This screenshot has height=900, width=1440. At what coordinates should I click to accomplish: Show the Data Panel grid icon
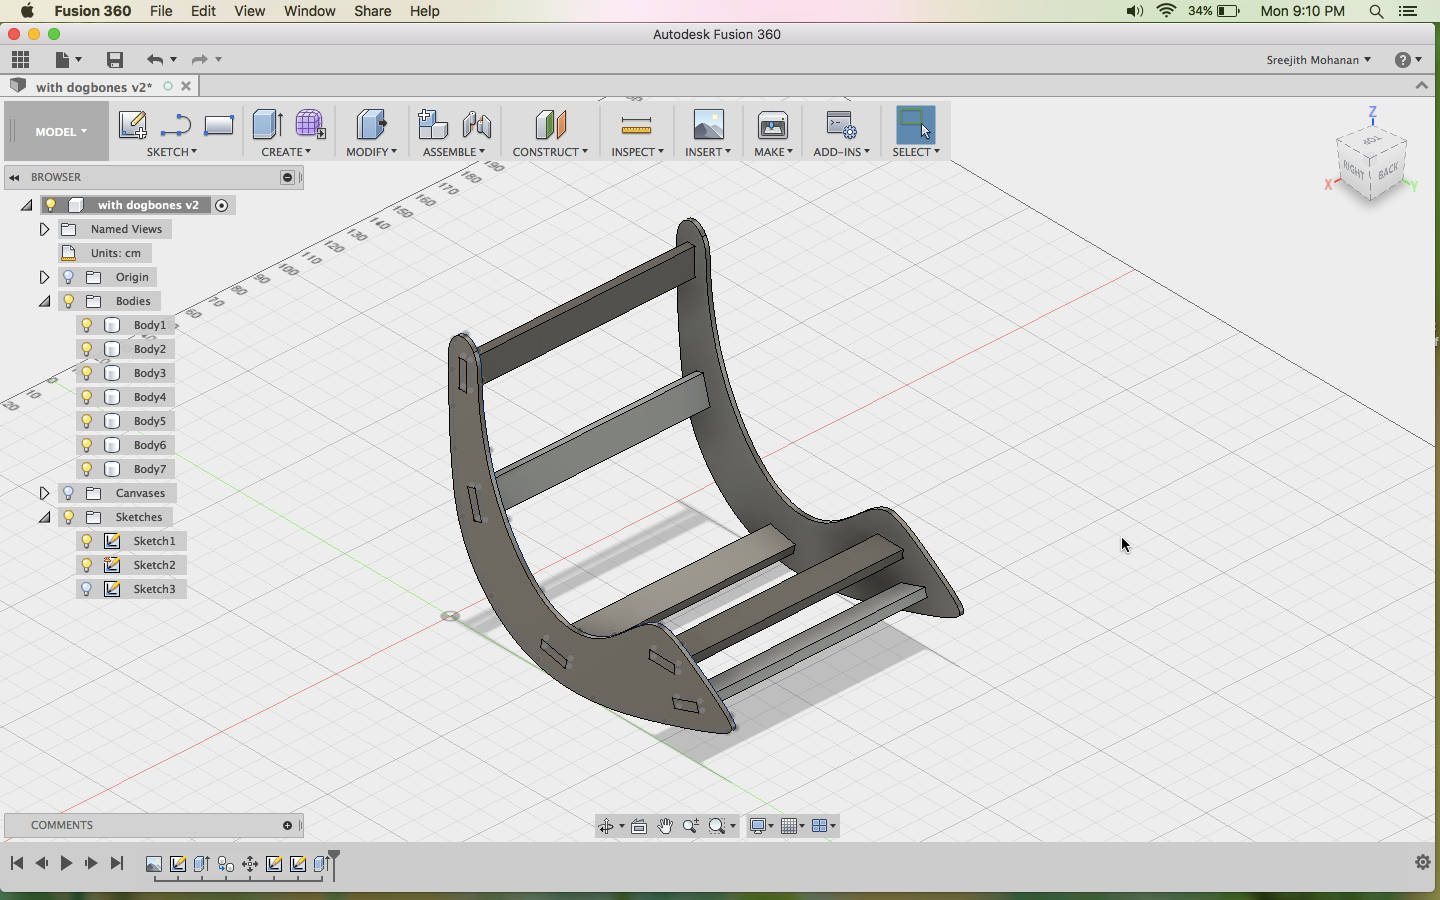pyautogui.click(x=20, y=59)
